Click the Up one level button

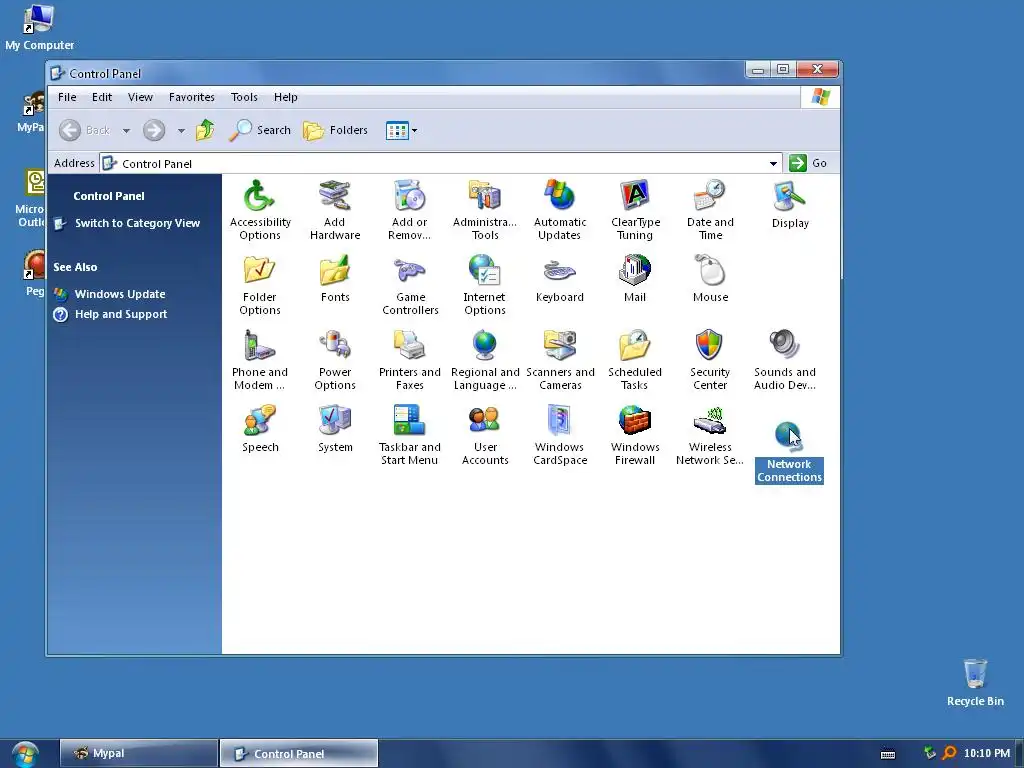(x=205, y=130)
